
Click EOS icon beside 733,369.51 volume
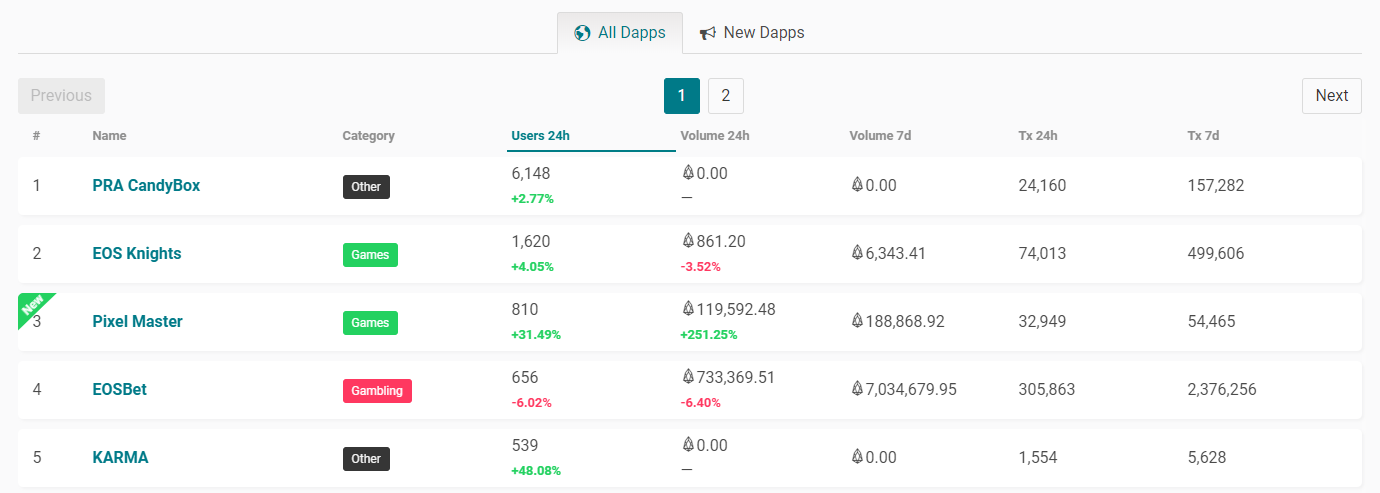point(688,377)
